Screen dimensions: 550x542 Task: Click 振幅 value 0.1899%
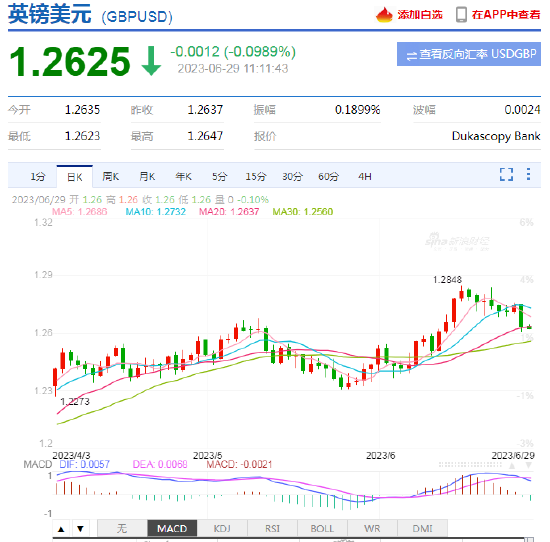(x=357, y=110)
